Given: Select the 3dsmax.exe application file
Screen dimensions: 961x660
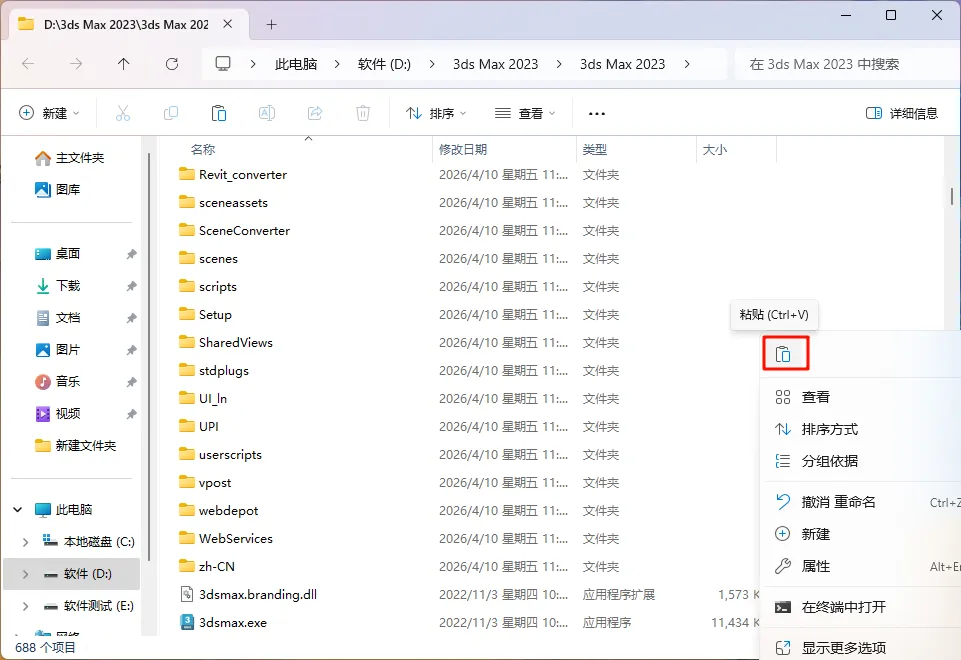Looking at the screenshot, I should tap(232, 623).
